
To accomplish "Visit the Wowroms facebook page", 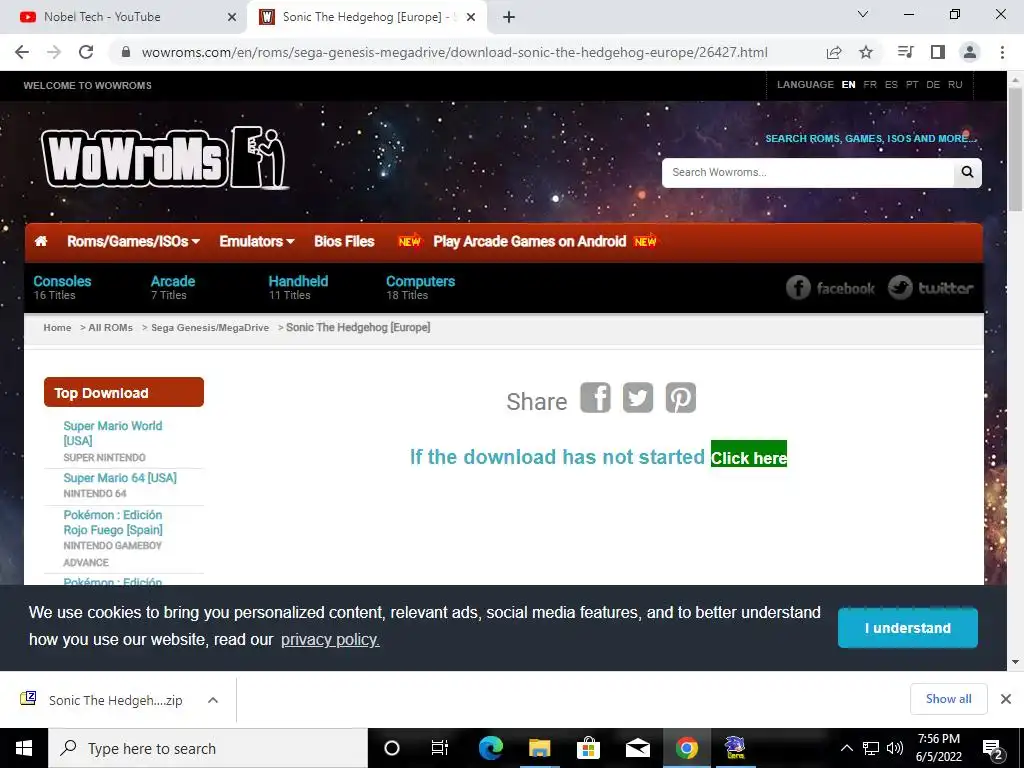I will click(x=830, y=287).
